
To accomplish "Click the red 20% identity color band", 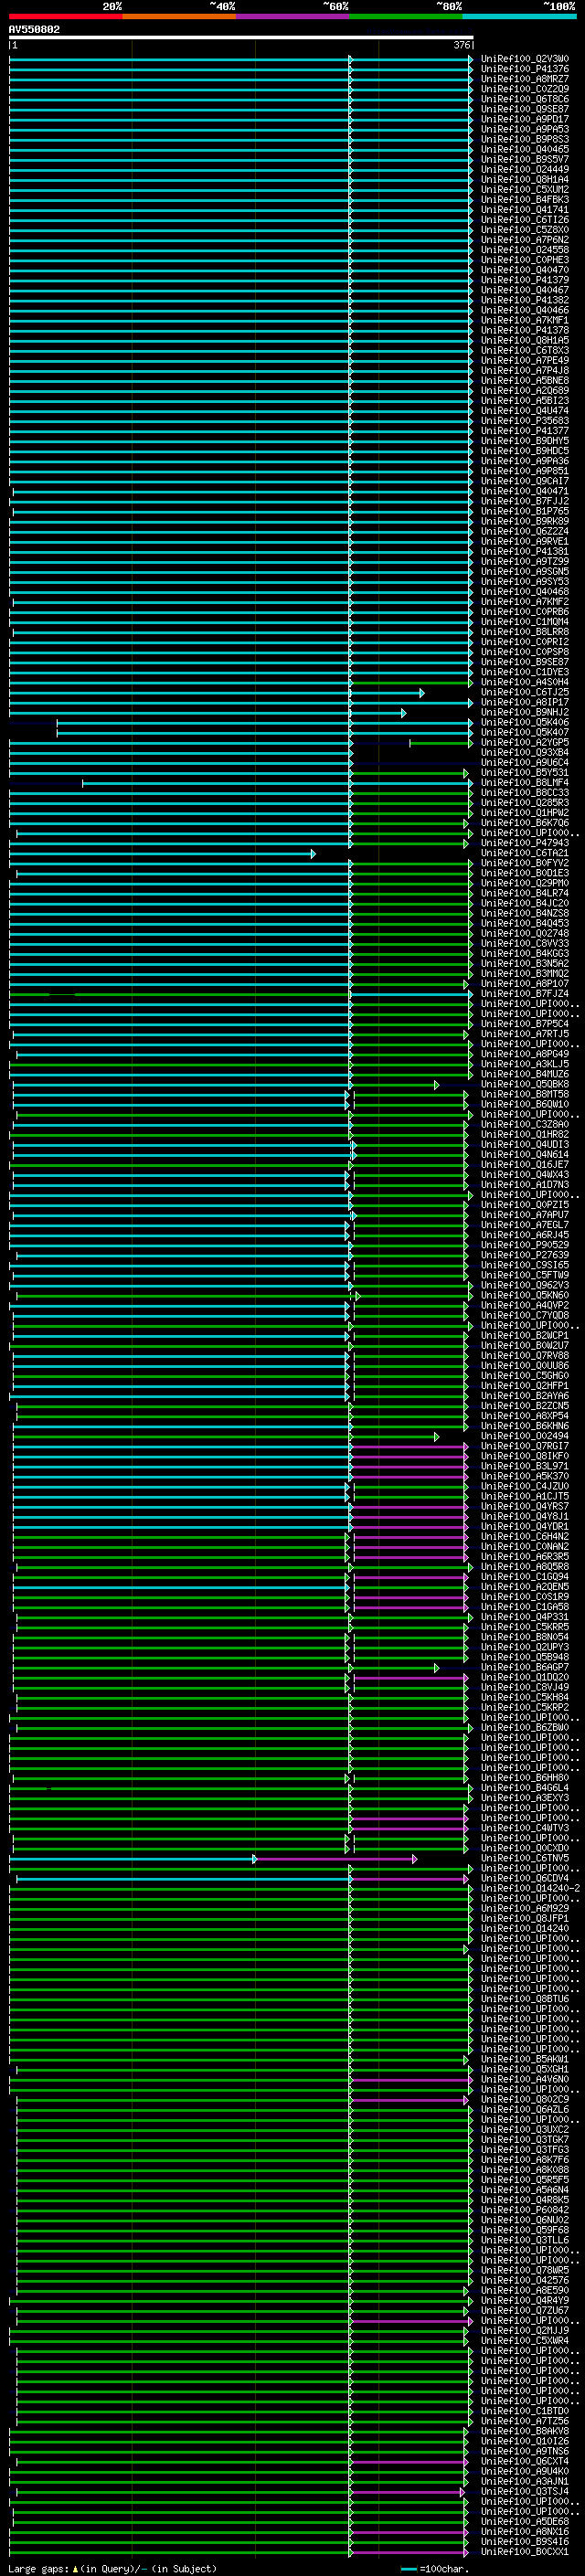I will click(66, 16).
